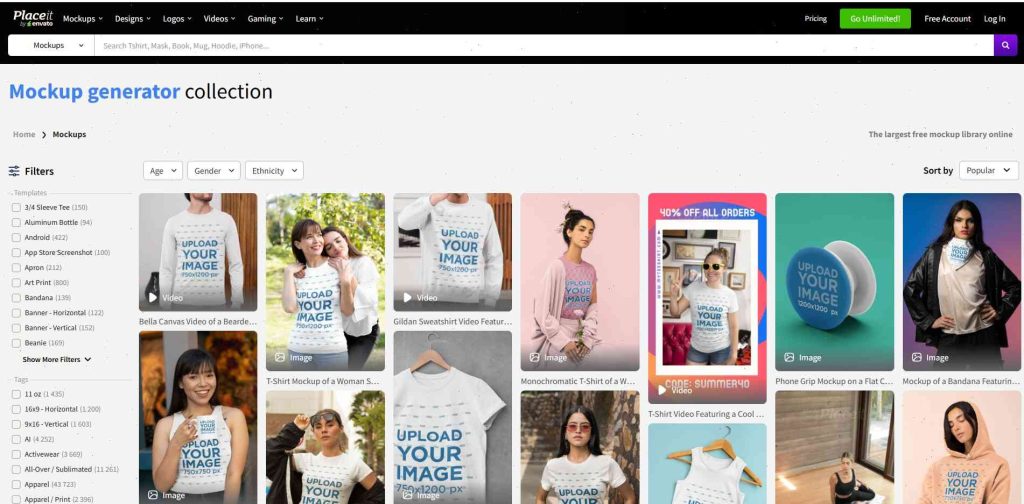Open T-Shirt Mockup of a Woman S... title
Image resolution: width=1024 pixels, height=504 pixels.
pos(323,381)
